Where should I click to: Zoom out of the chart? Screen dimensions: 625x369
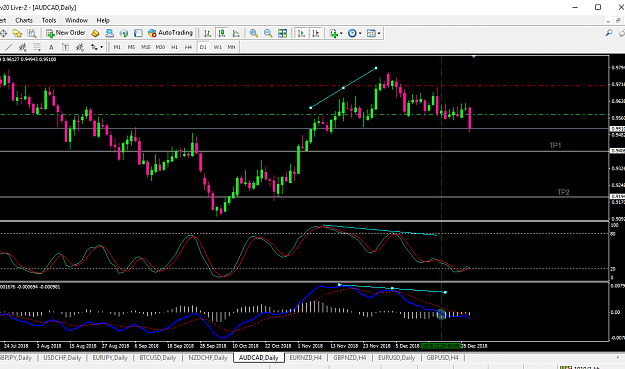pyautogui.click(x=268, y=33)
